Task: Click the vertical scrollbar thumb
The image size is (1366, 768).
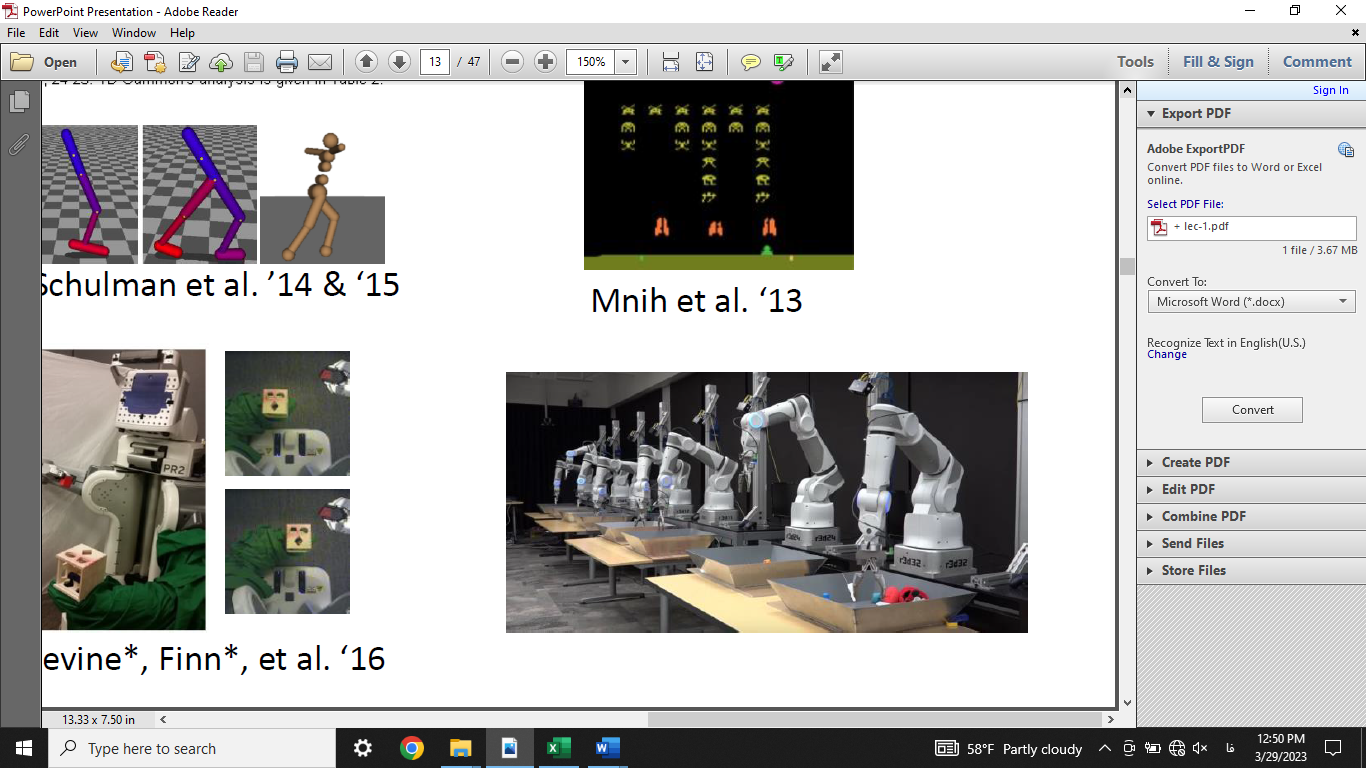Action: point(1127,266)
